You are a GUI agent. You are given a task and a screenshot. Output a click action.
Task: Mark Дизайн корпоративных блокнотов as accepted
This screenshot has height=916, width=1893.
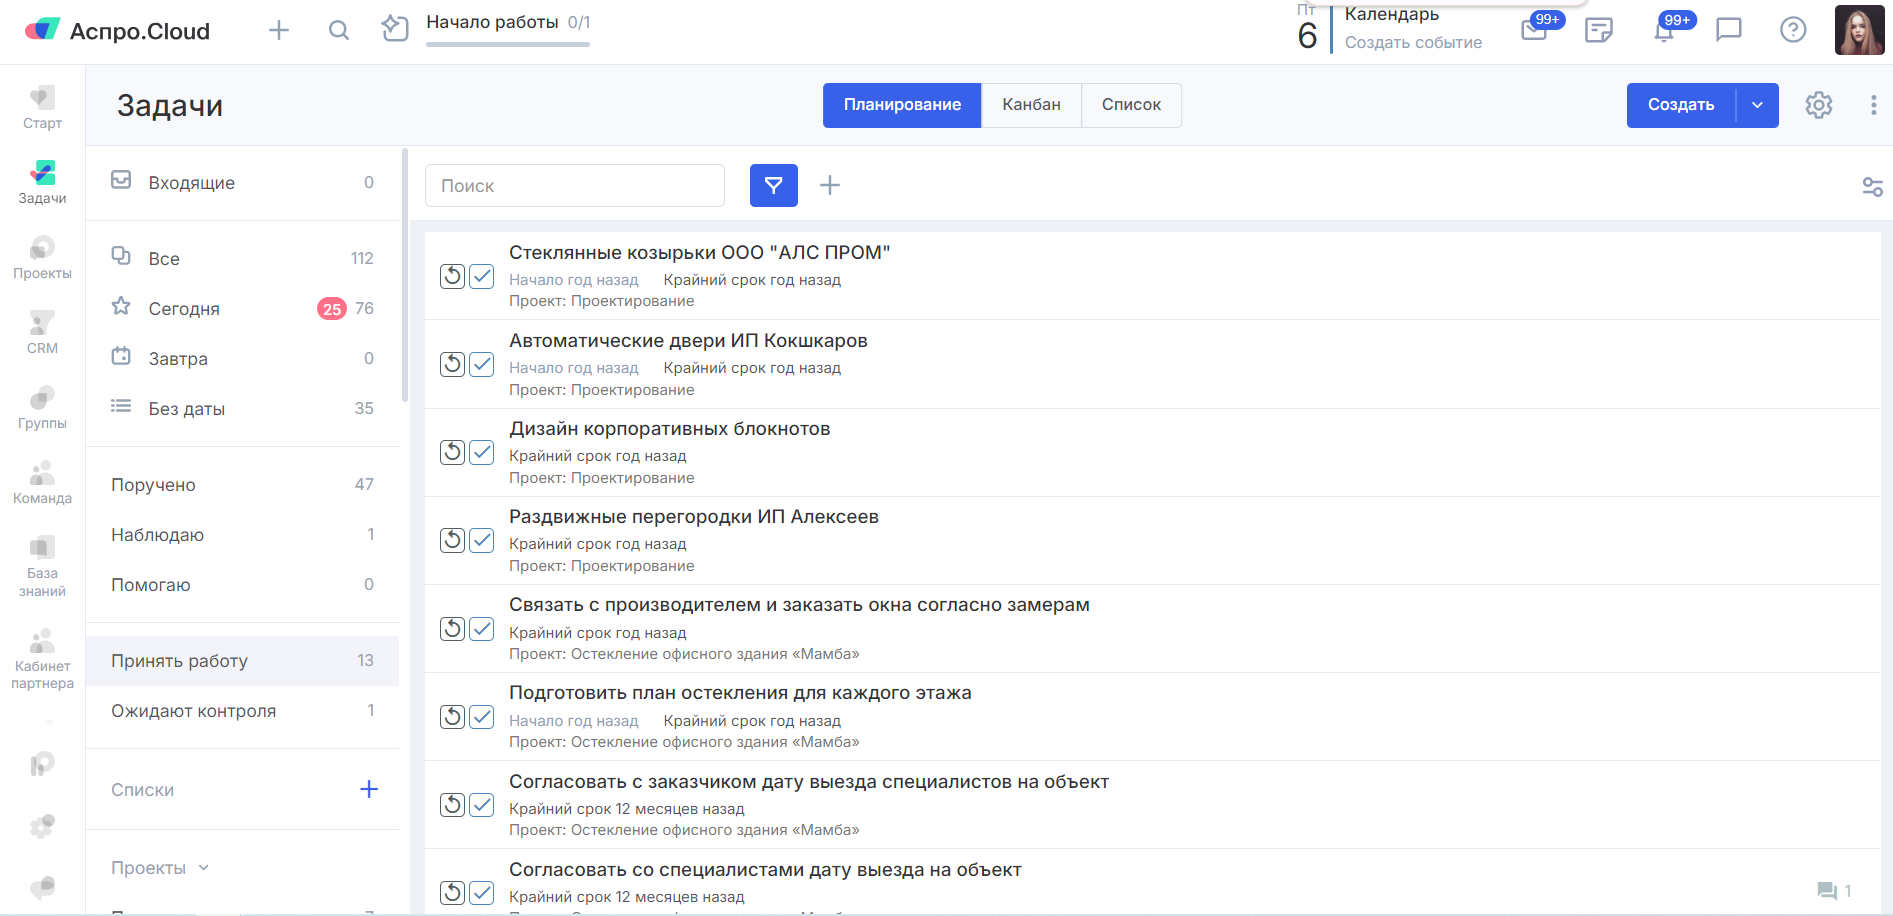[482, 452]
